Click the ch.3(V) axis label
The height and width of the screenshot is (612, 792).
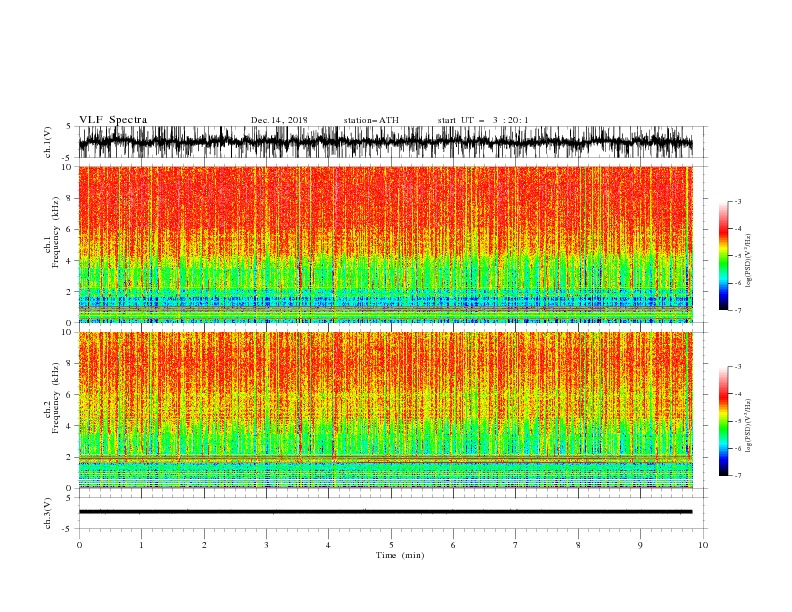47,513
